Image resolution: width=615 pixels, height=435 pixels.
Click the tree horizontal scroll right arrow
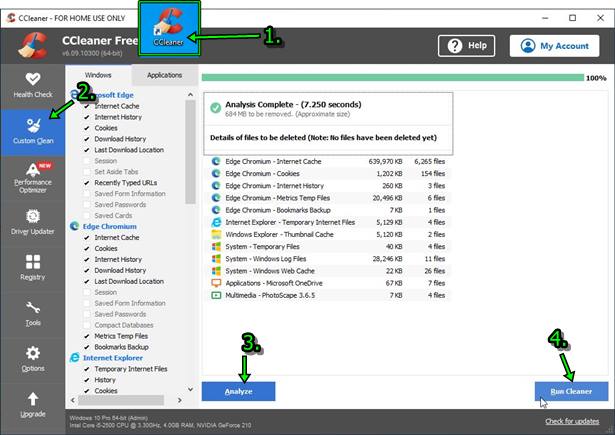pos(180,400)
